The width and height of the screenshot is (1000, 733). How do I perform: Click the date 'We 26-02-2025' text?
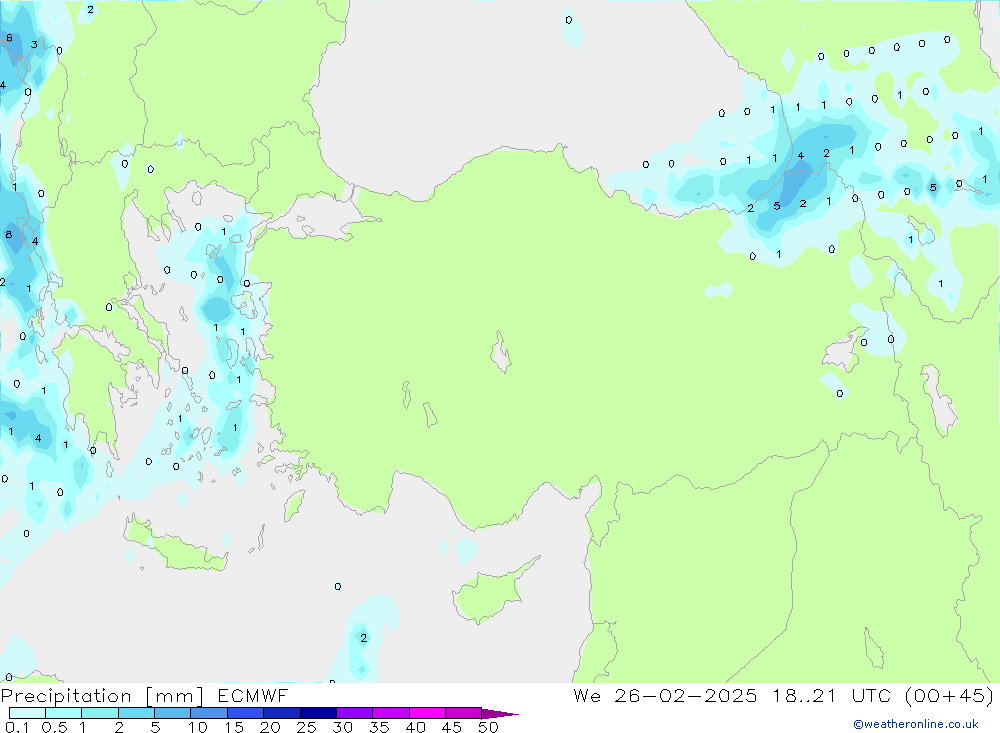pyautogui.click(x=665, y=696)
